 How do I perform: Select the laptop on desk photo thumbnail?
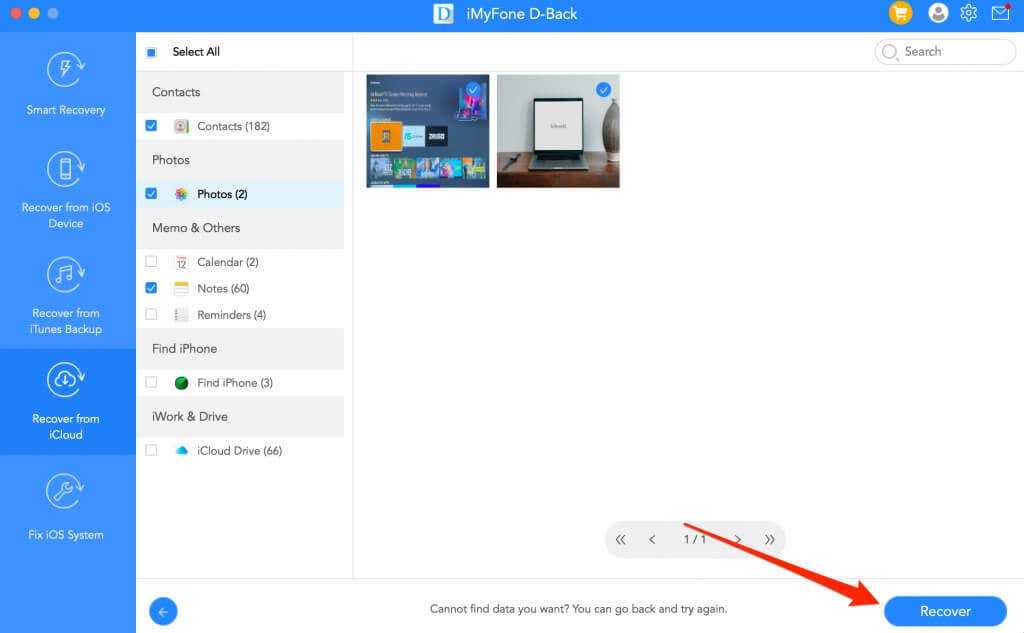coord(558,131)
